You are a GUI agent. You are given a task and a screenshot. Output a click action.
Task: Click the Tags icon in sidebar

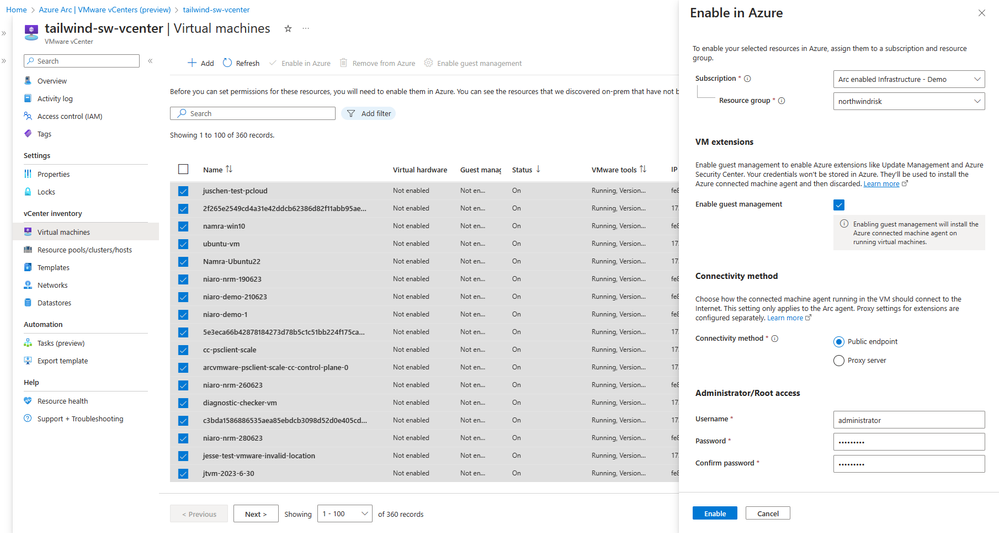(27, 134)
